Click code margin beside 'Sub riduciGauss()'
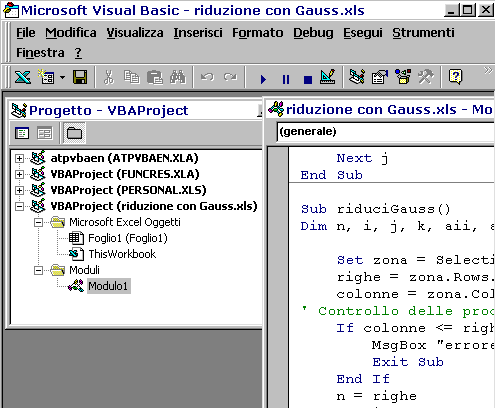This screenshot has height=408, width=495. (278, 209)
